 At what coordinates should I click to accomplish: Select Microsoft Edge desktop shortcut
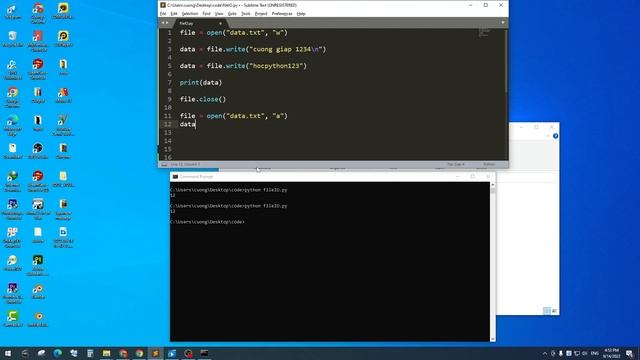13,125
